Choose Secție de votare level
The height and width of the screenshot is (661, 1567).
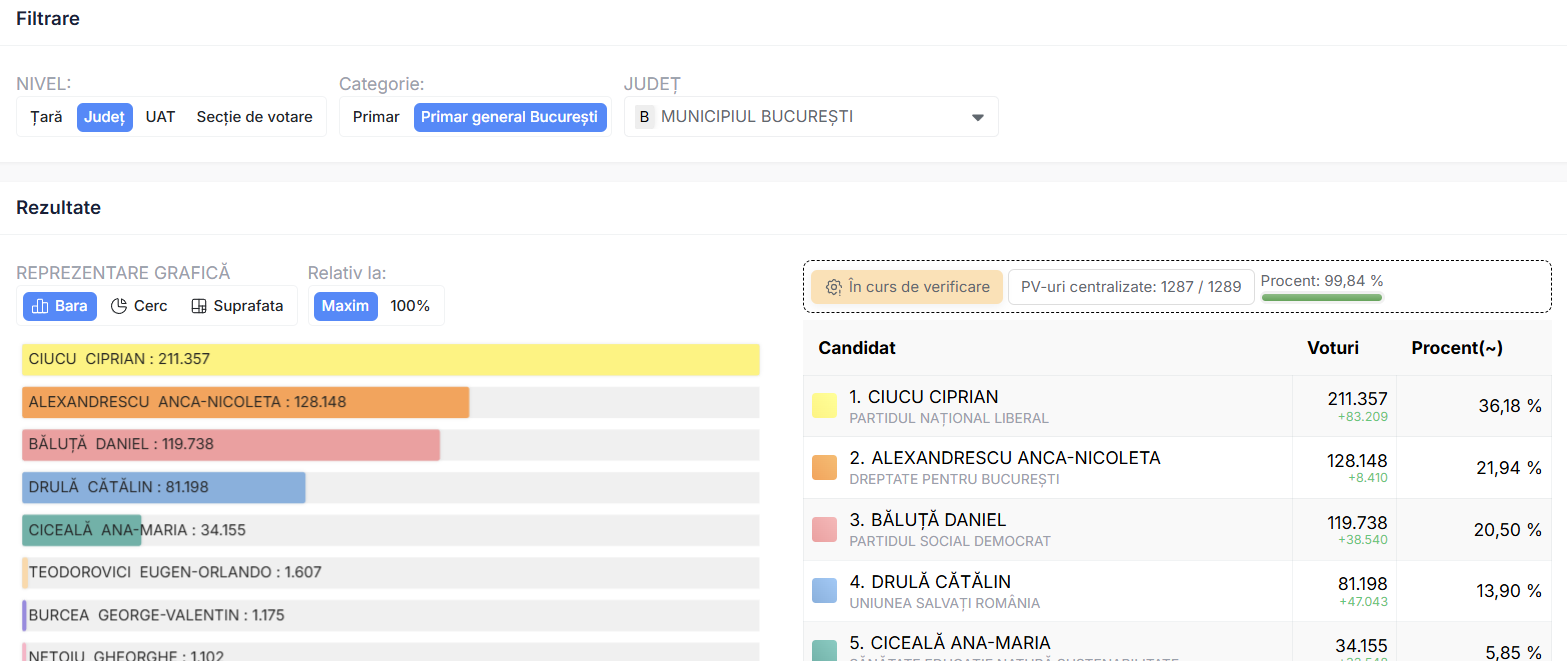pos(254,117)
